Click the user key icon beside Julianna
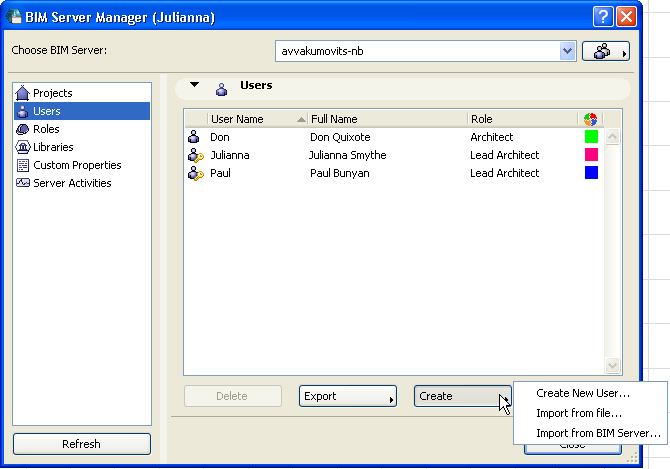The height and width of the screenshot is (469, 670). 196,155
